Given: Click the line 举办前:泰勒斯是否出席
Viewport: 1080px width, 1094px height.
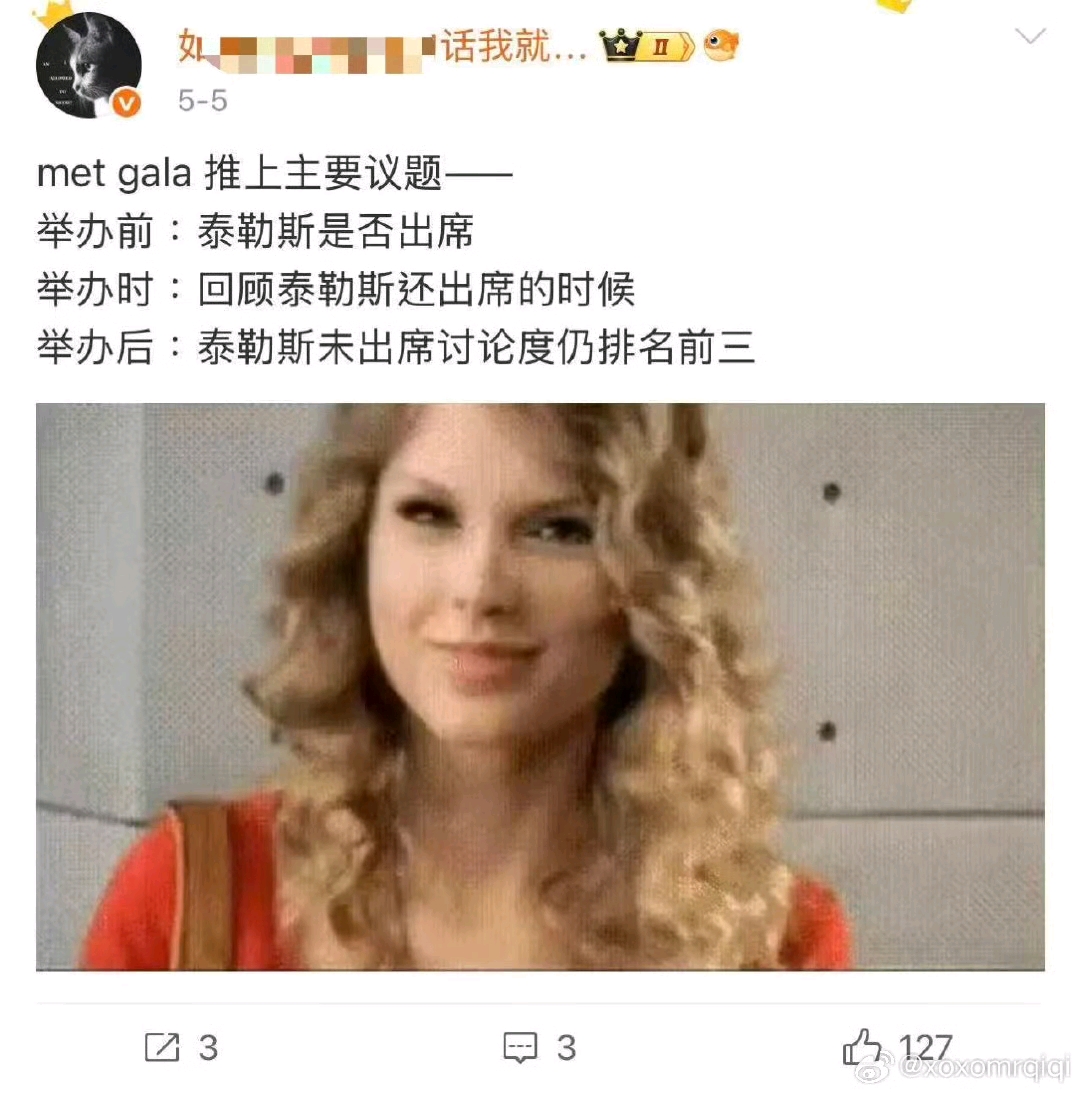Looking at the screenshot, I should coord(255,231).
